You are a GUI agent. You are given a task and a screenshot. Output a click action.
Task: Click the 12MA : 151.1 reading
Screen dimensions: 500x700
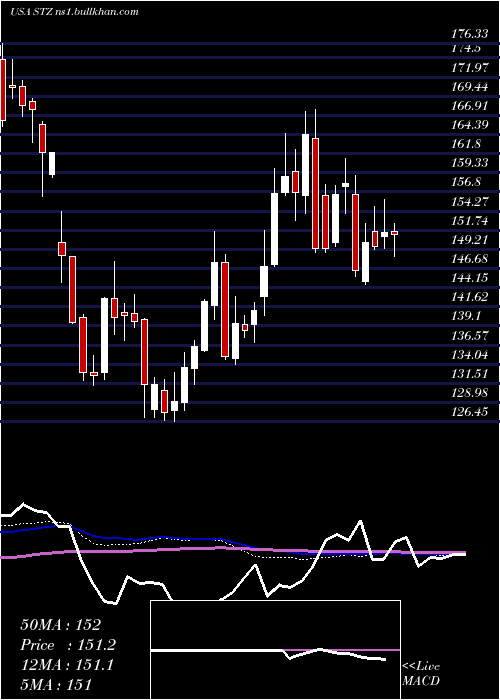(x=67, y=665)
